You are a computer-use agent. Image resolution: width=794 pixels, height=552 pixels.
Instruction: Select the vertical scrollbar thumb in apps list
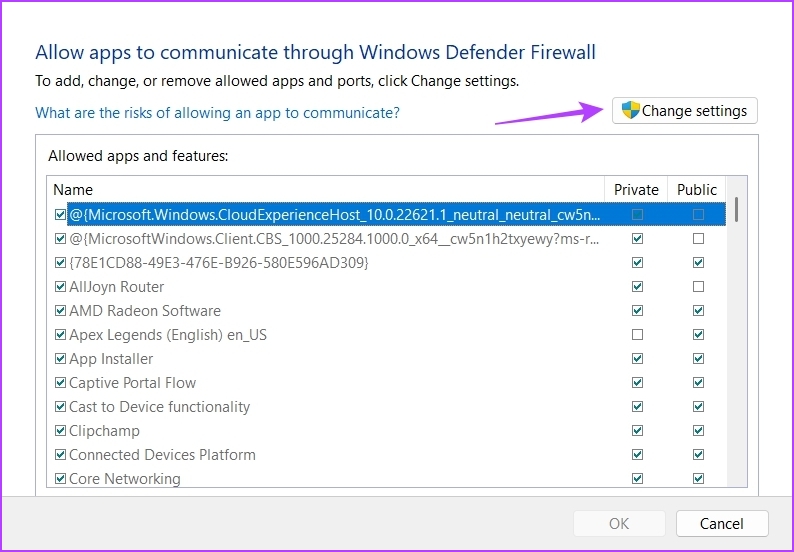tap(736, 209)
